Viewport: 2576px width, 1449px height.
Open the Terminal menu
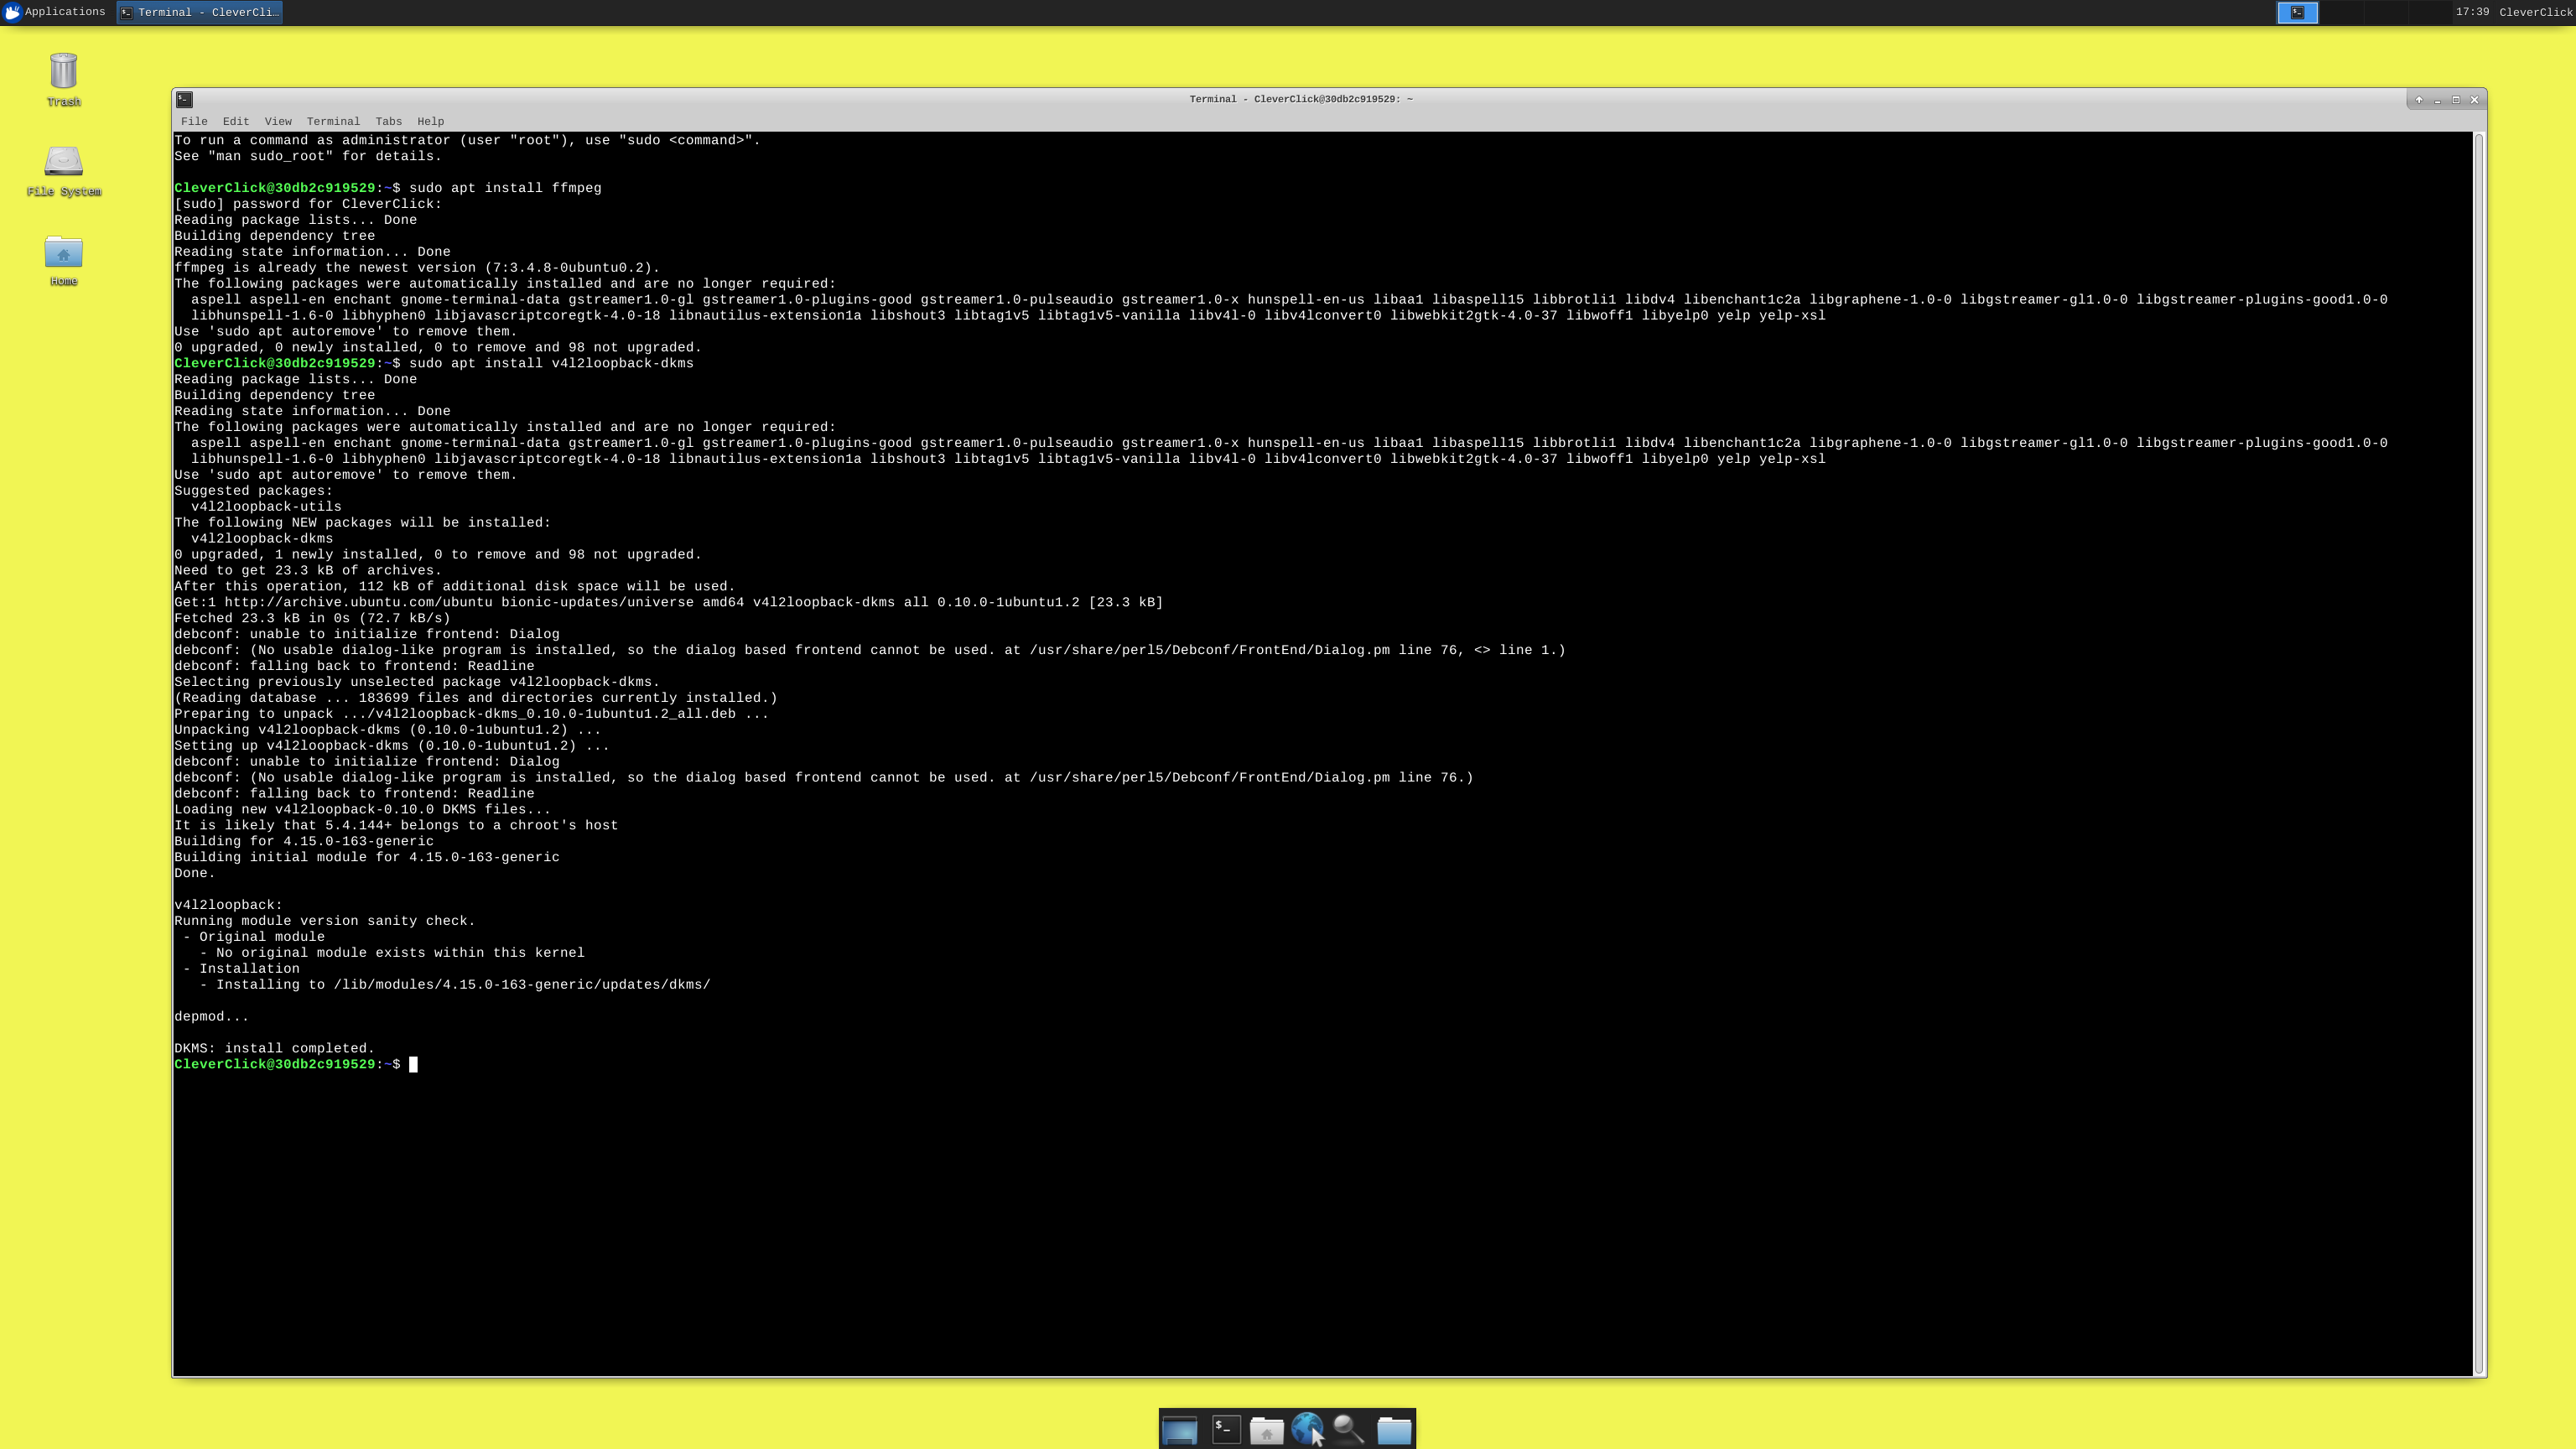click(333, 121)
